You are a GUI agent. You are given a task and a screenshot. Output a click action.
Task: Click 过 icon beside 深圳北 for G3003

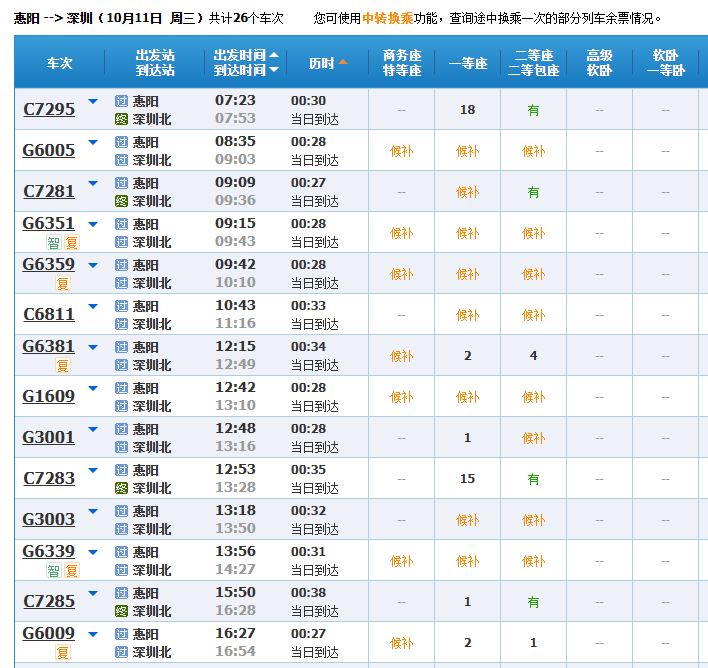[x=121, y=529]
